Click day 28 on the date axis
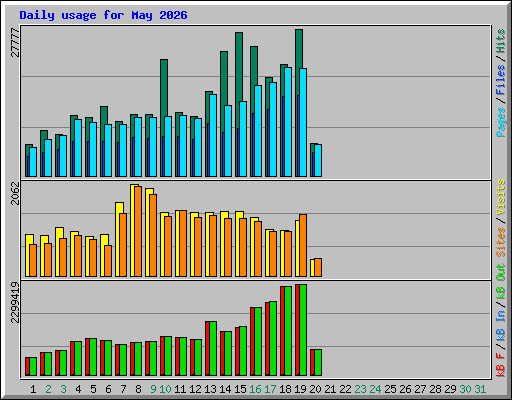This screenshot has width=512, height=400. click(x=435, y=389)
